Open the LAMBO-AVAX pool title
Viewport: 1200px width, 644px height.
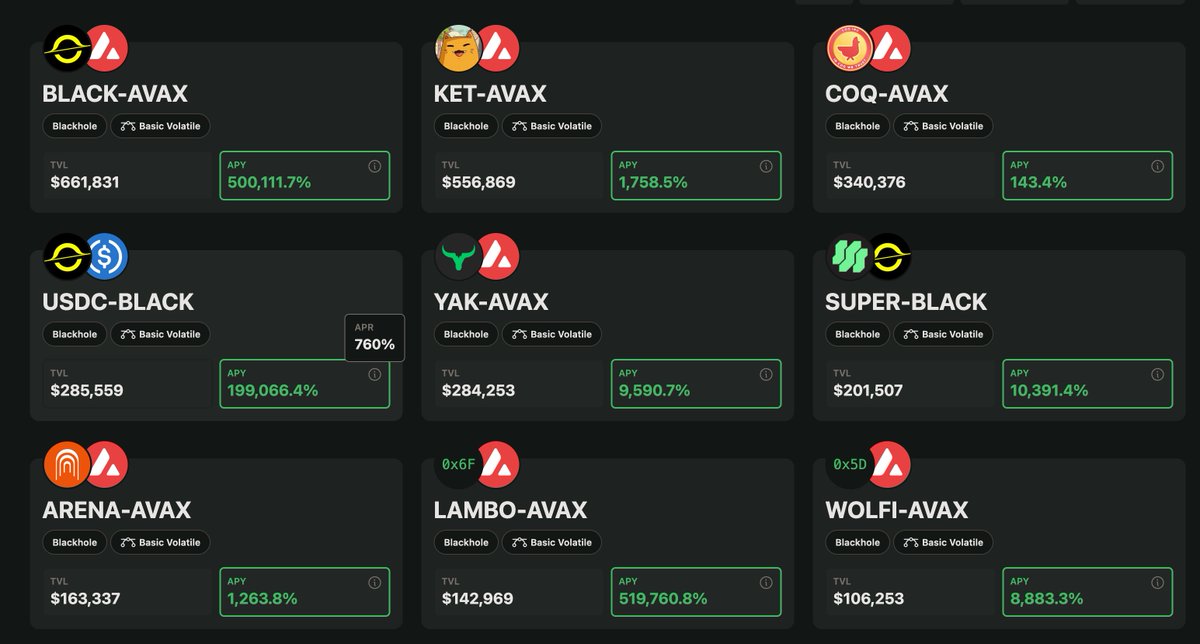[x=510, y=510]
